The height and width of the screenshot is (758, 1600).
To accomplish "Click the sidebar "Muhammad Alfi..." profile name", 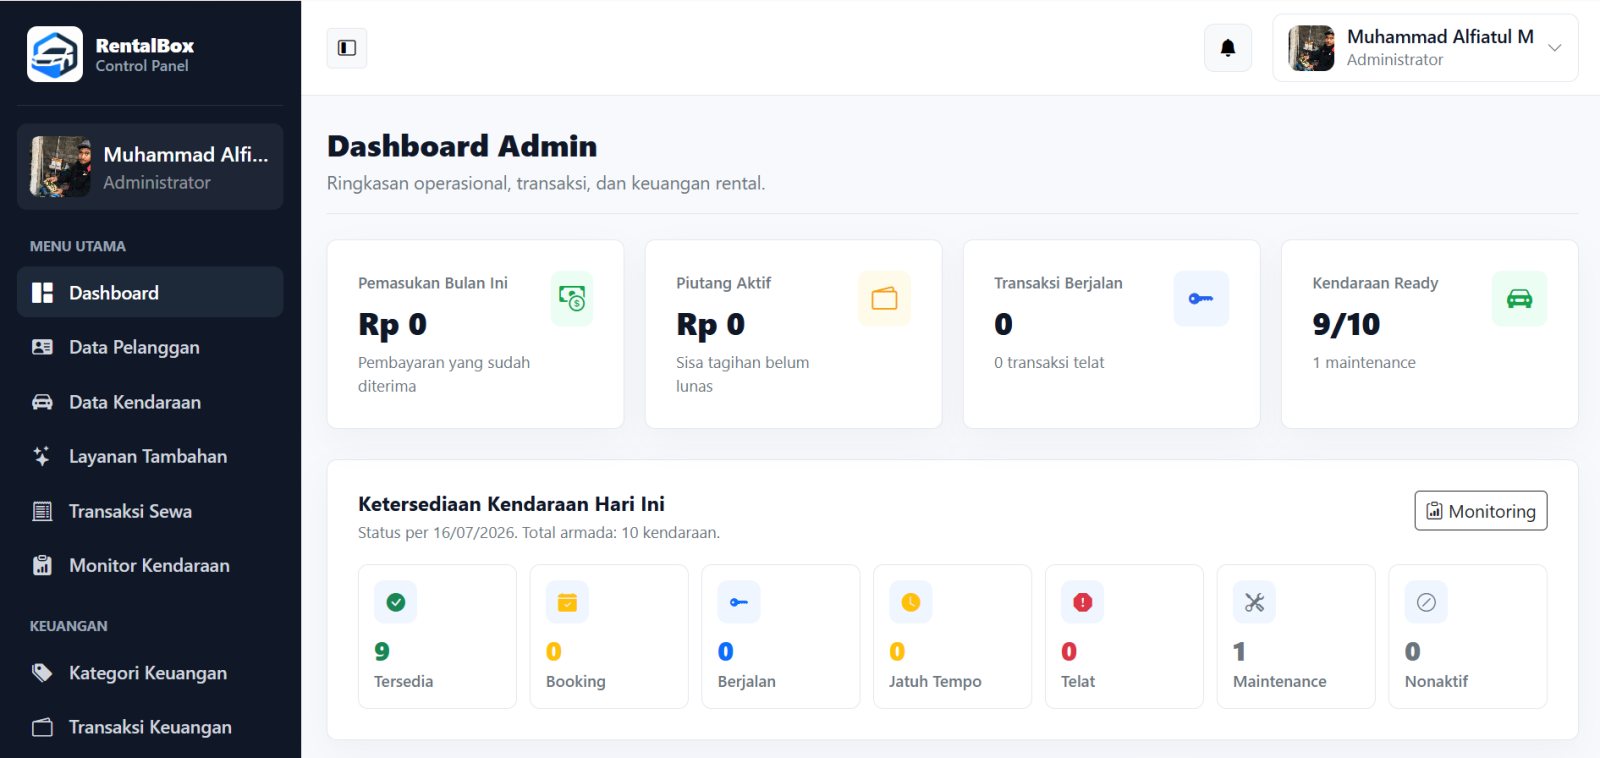I will click(x=186, y=154).
